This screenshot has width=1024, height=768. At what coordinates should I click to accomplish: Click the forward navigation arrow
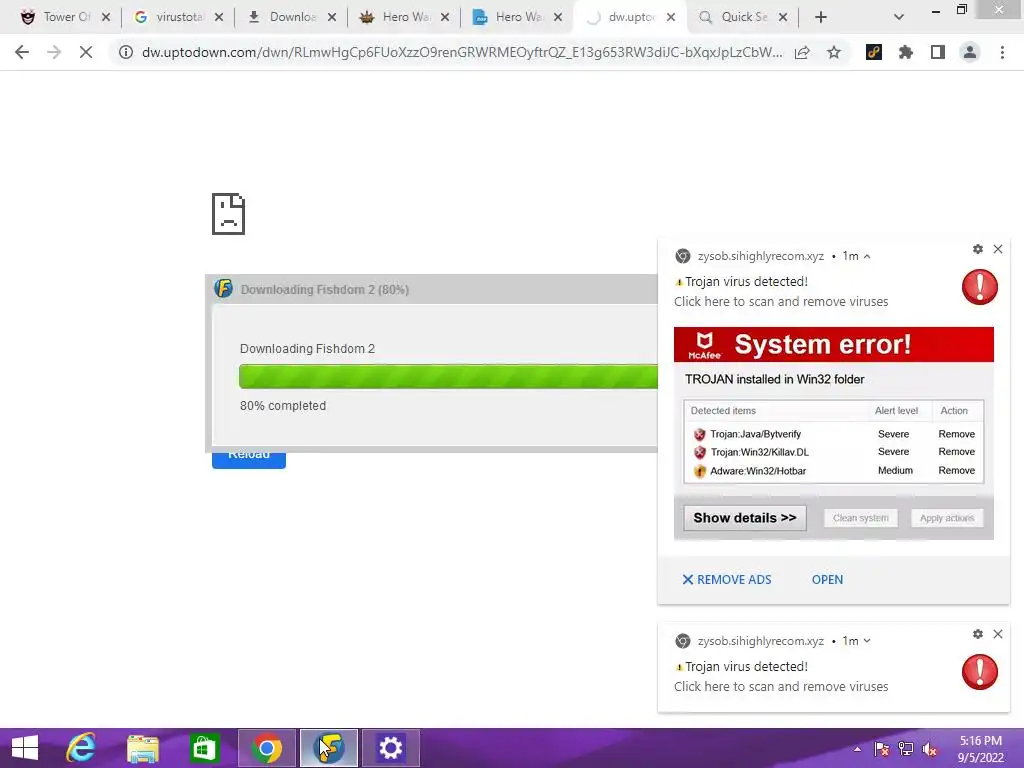[54, 52]
